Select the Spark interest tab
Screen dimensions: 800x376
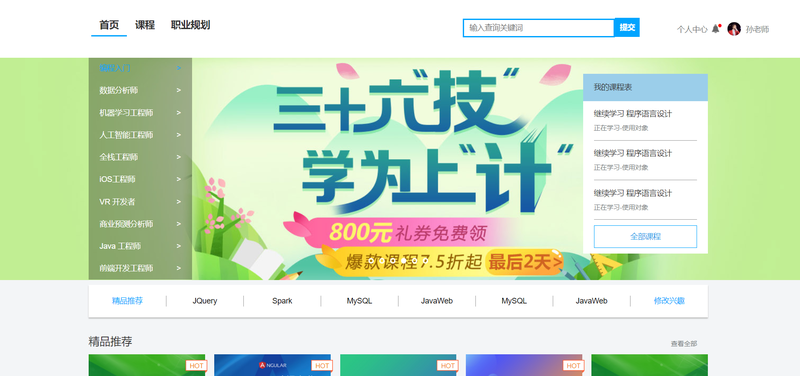282,301
